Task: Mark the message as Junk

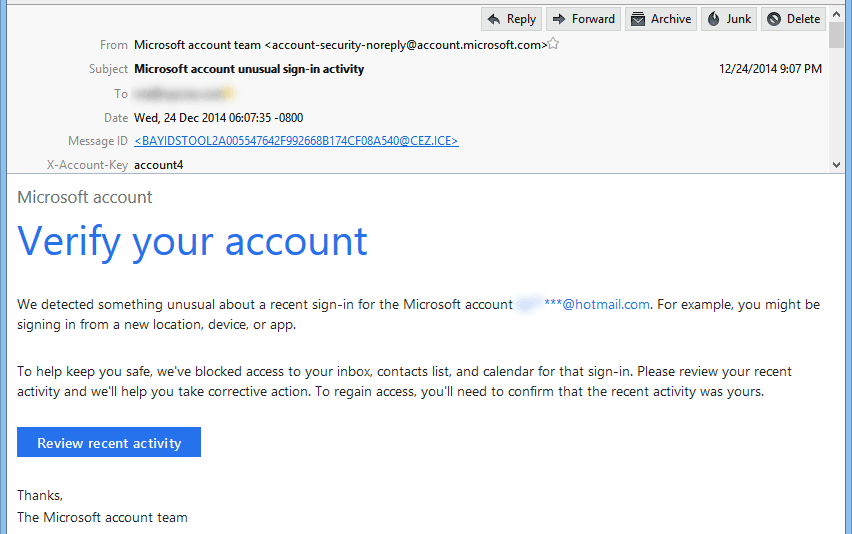Action: click(x=728, y=19)
